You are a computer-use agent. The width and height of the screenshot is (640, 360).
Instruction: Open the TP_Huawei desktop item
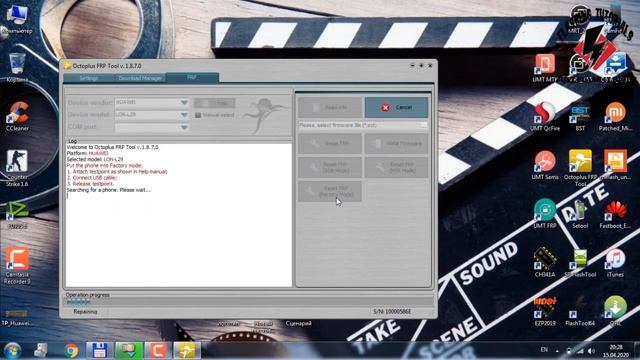click(16, 318)
